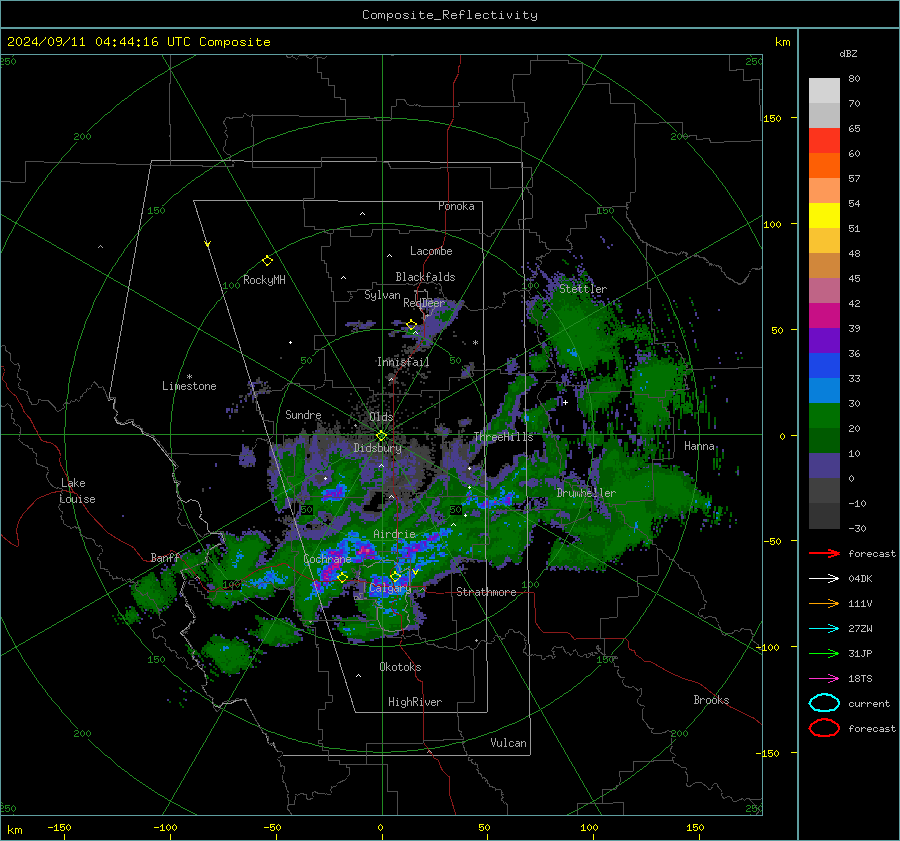
Task: Click the Composite_Reflectivity title text
Action: pos(450,15)
